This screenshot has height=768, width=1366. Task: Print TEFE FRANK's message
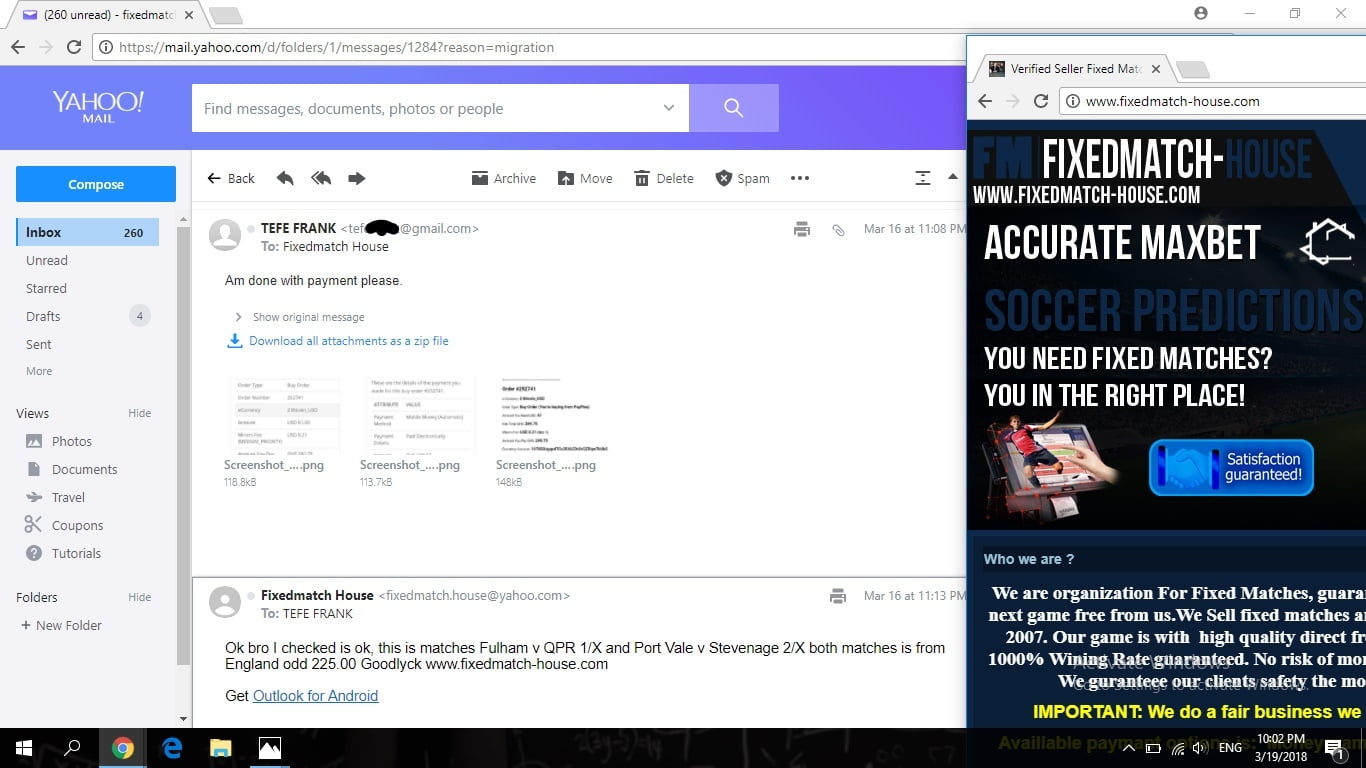[x=801, y=229]
